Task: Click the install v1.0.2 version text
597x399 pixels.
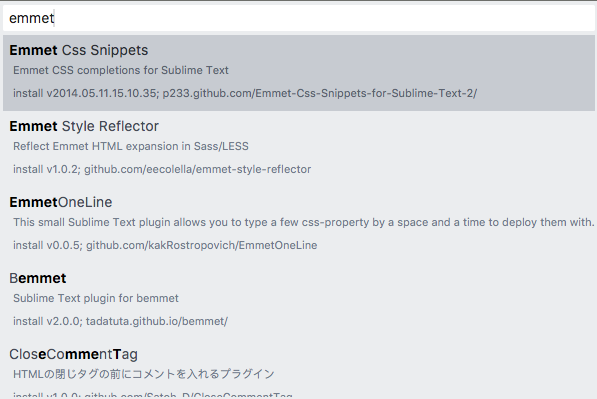Action: pos(46,169)
